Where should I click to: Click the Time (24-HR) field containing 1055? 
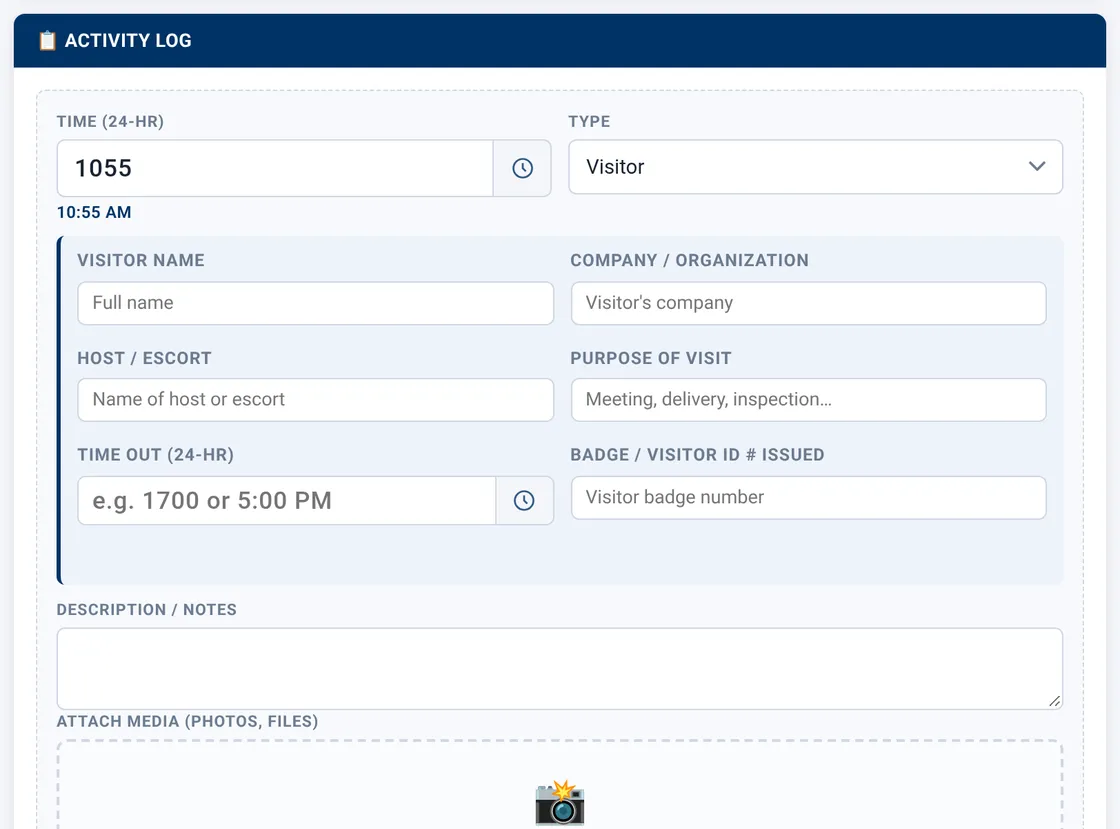coord(275,168)
